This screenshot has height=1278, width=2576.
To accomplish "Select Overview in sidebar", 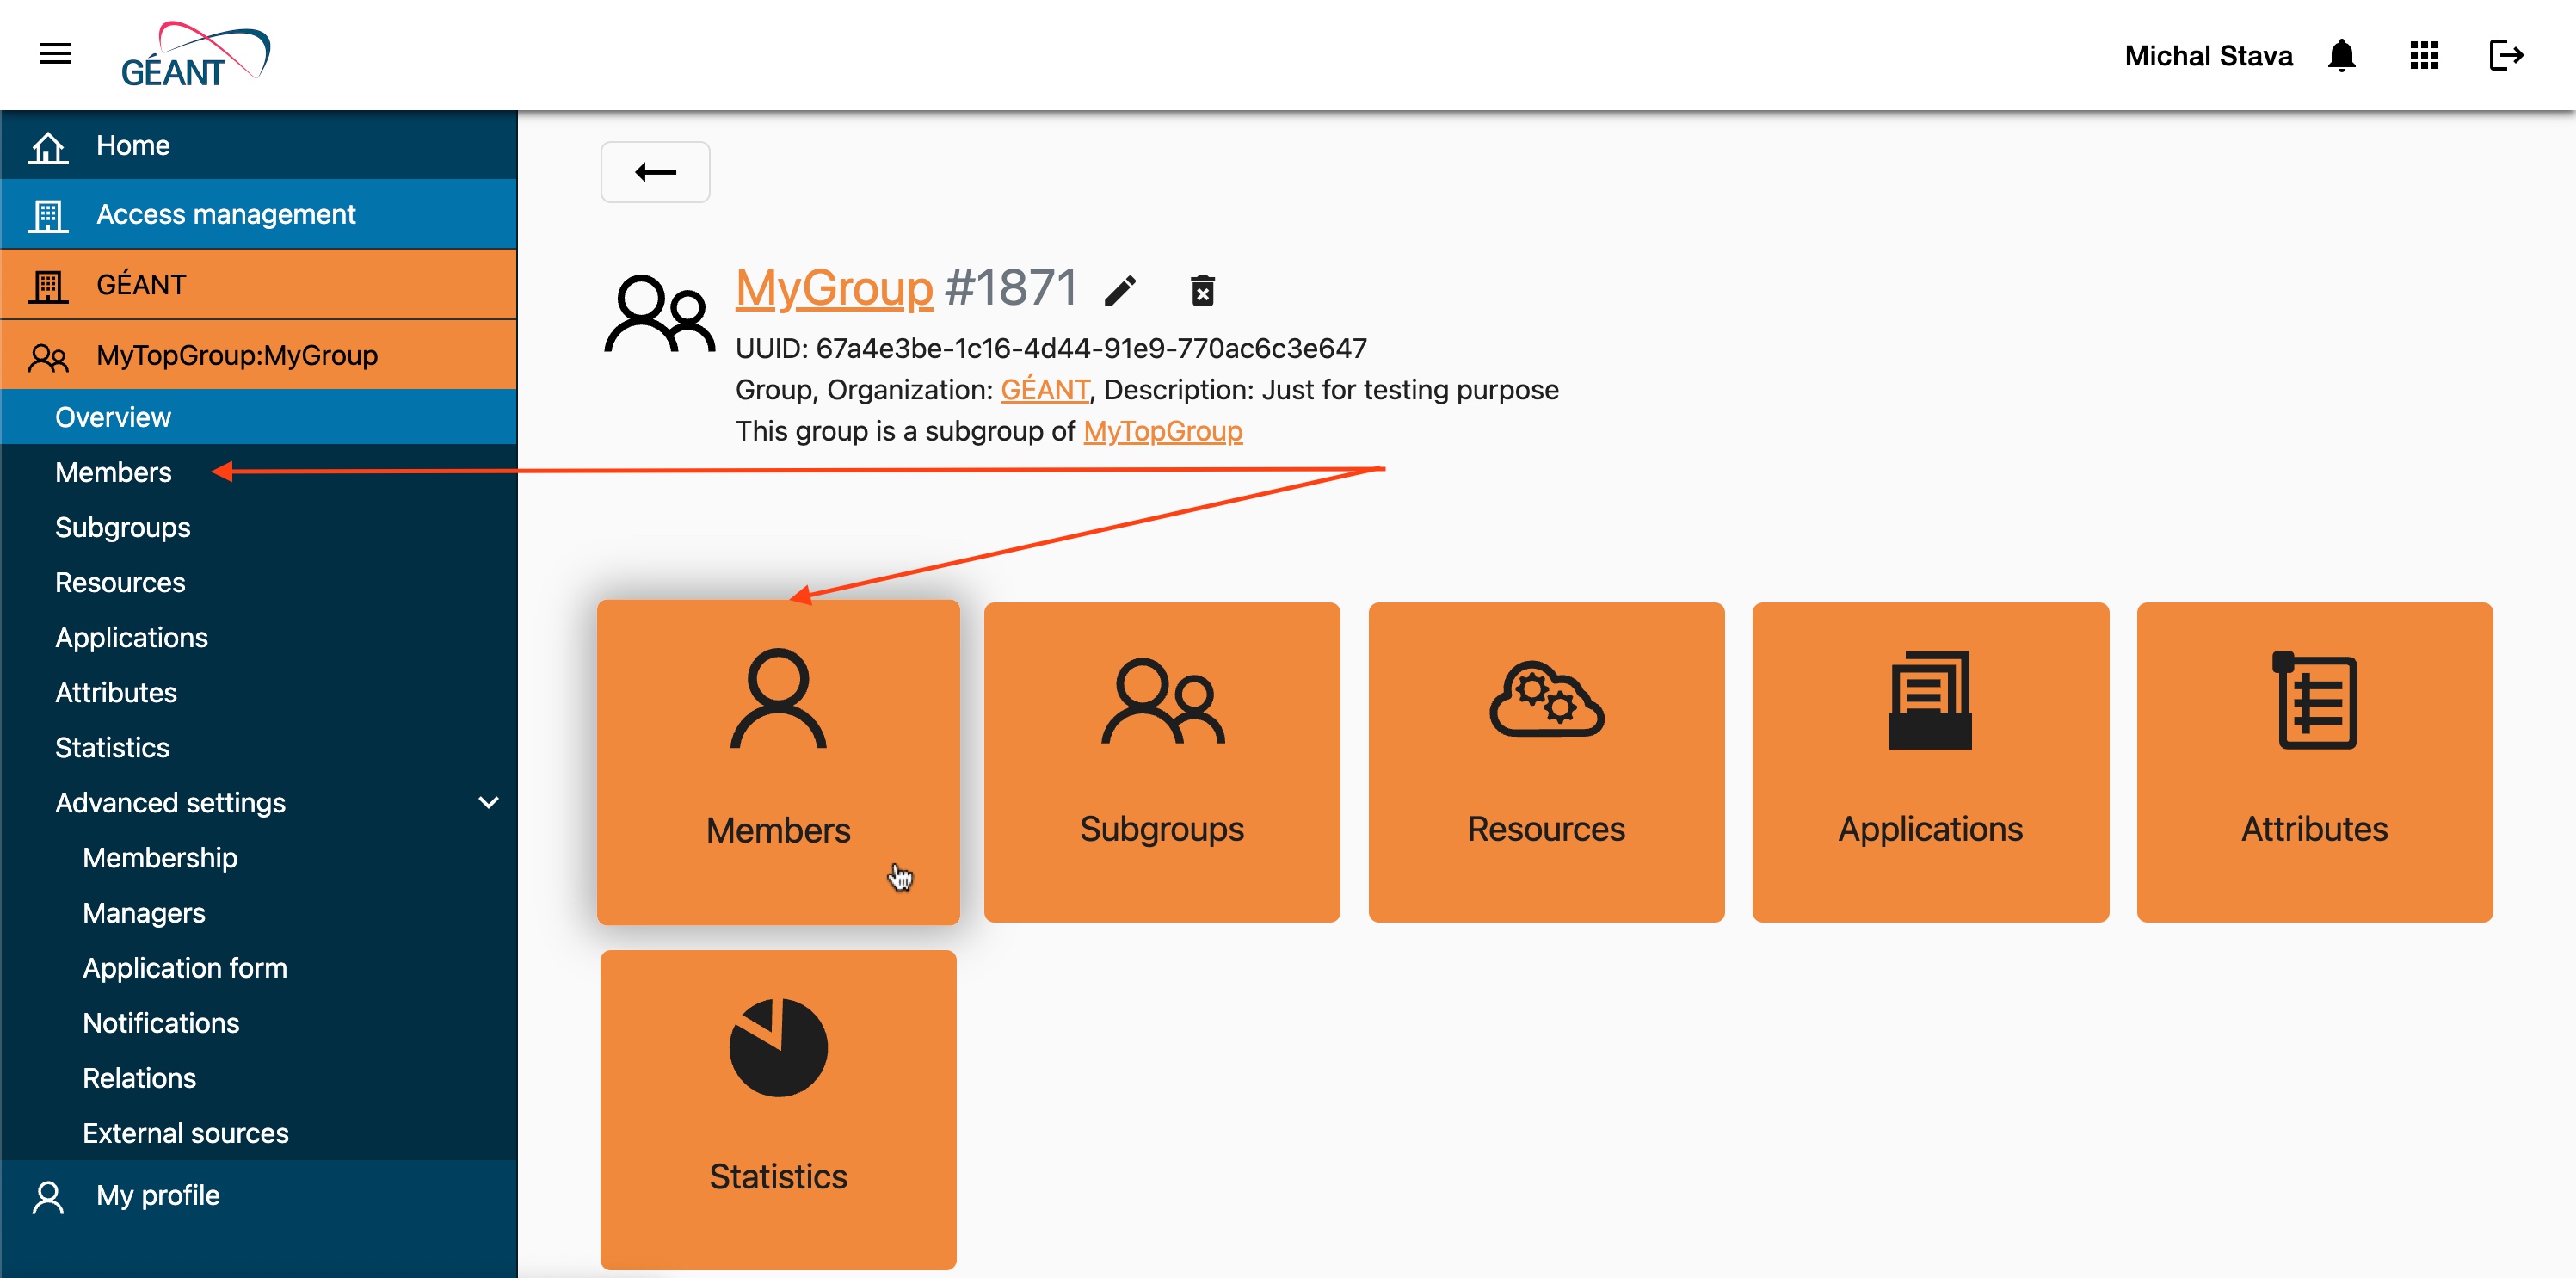I will 259,417.
